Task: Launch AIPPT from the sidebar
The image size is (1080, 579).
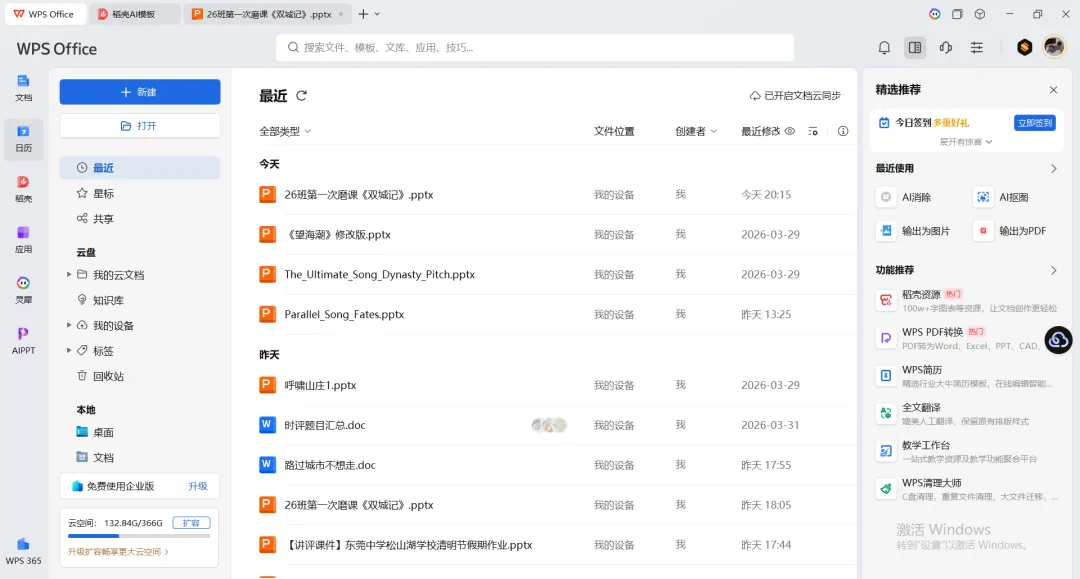Action: [x=23, y=341]
